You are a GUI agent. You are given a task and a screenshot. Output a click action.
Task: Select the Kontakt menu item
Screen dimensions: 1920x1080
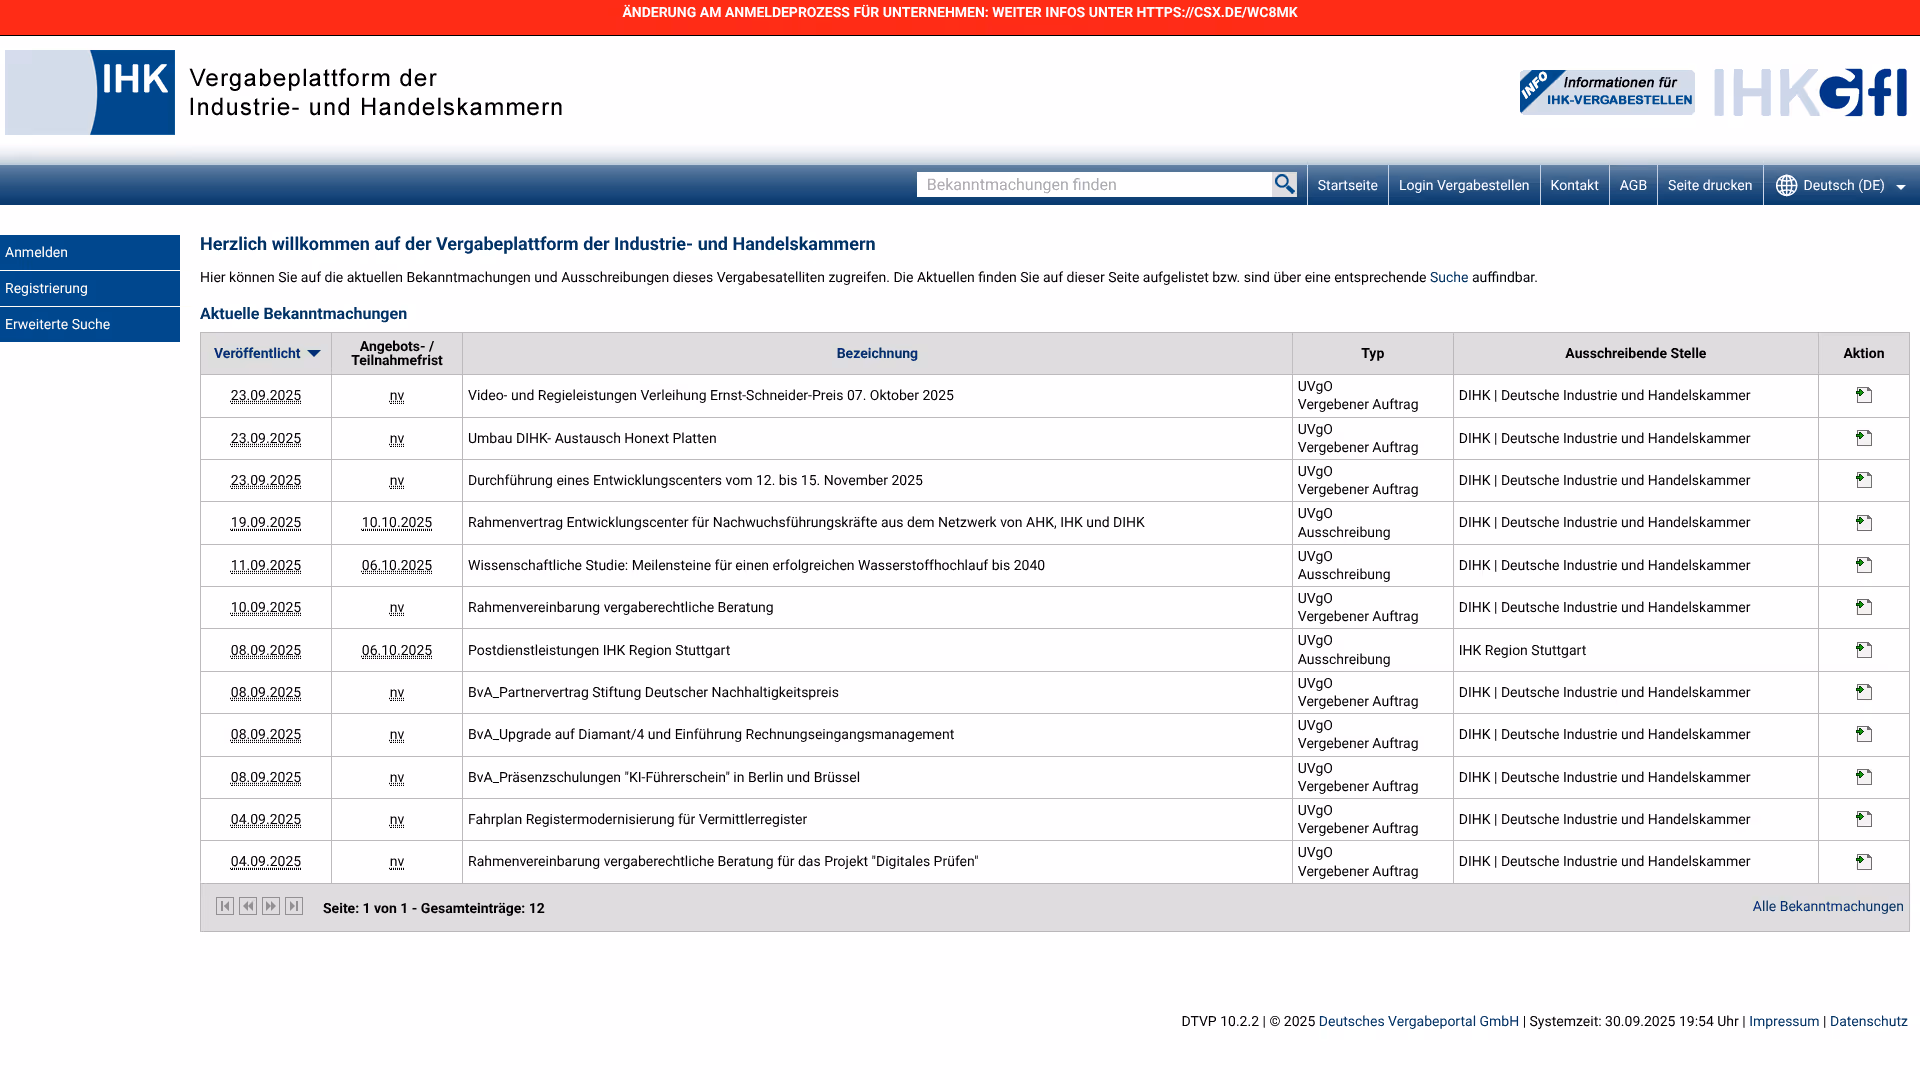click(x=1574, y=185)
